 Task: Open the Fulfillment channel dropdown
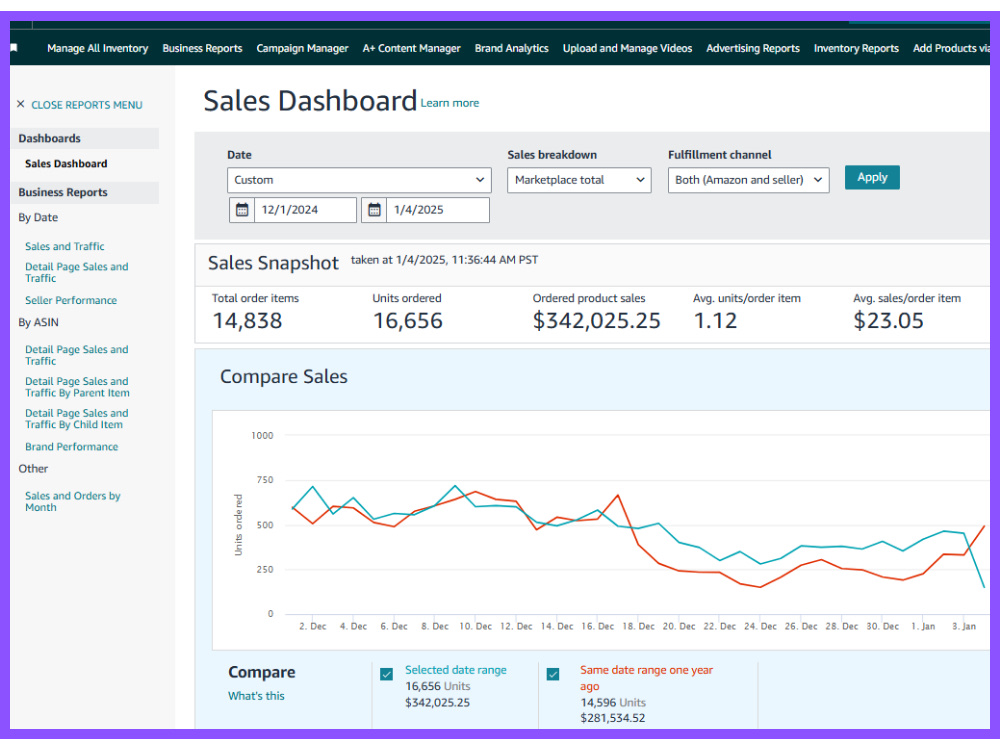(748, 180)
